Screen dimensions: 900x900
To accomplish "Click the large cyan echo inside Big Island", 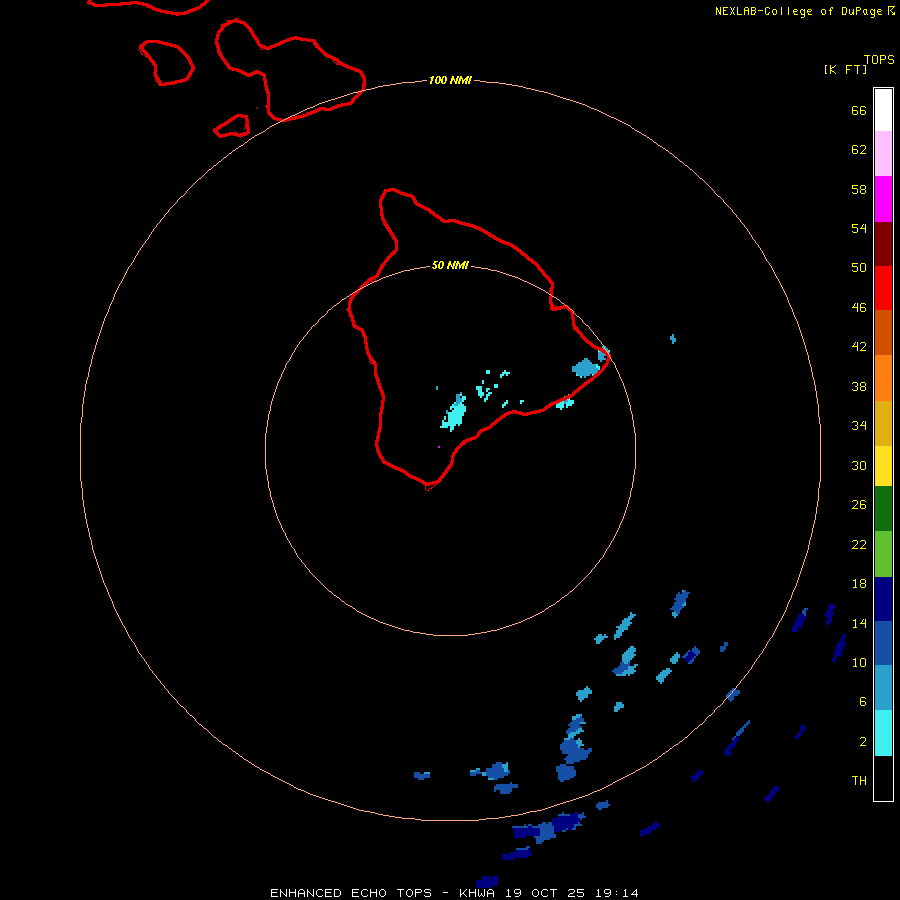I will tap(454, 413).
